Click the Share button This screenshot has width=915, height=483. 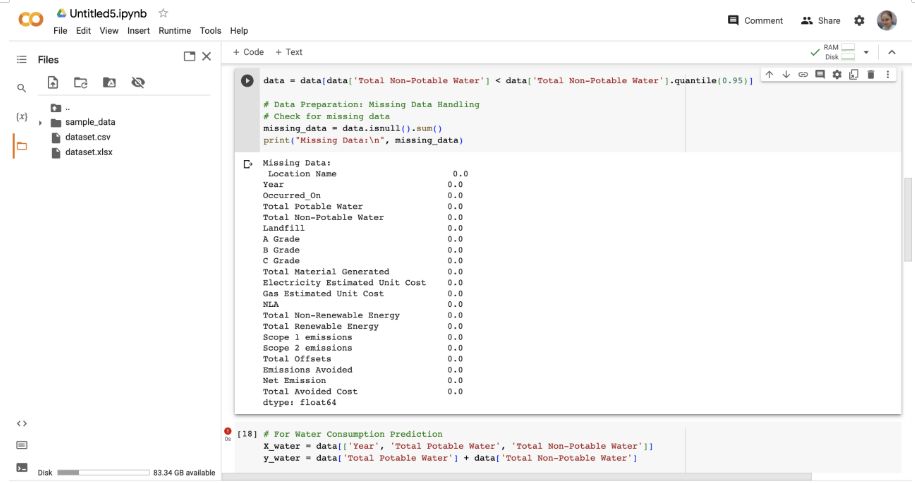click(821, 20)
